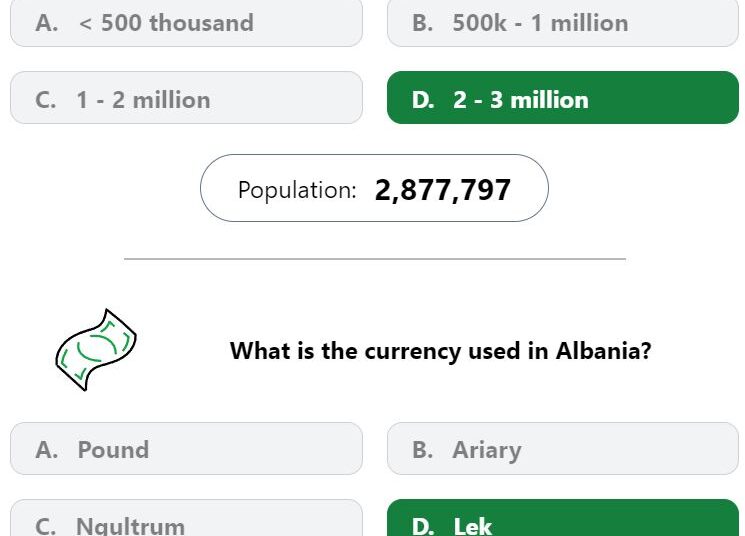The width and height of the screenshot is (745, 536).
Task: Select the highlighted "2 - 3 million" answer
Action: (562, 99)
